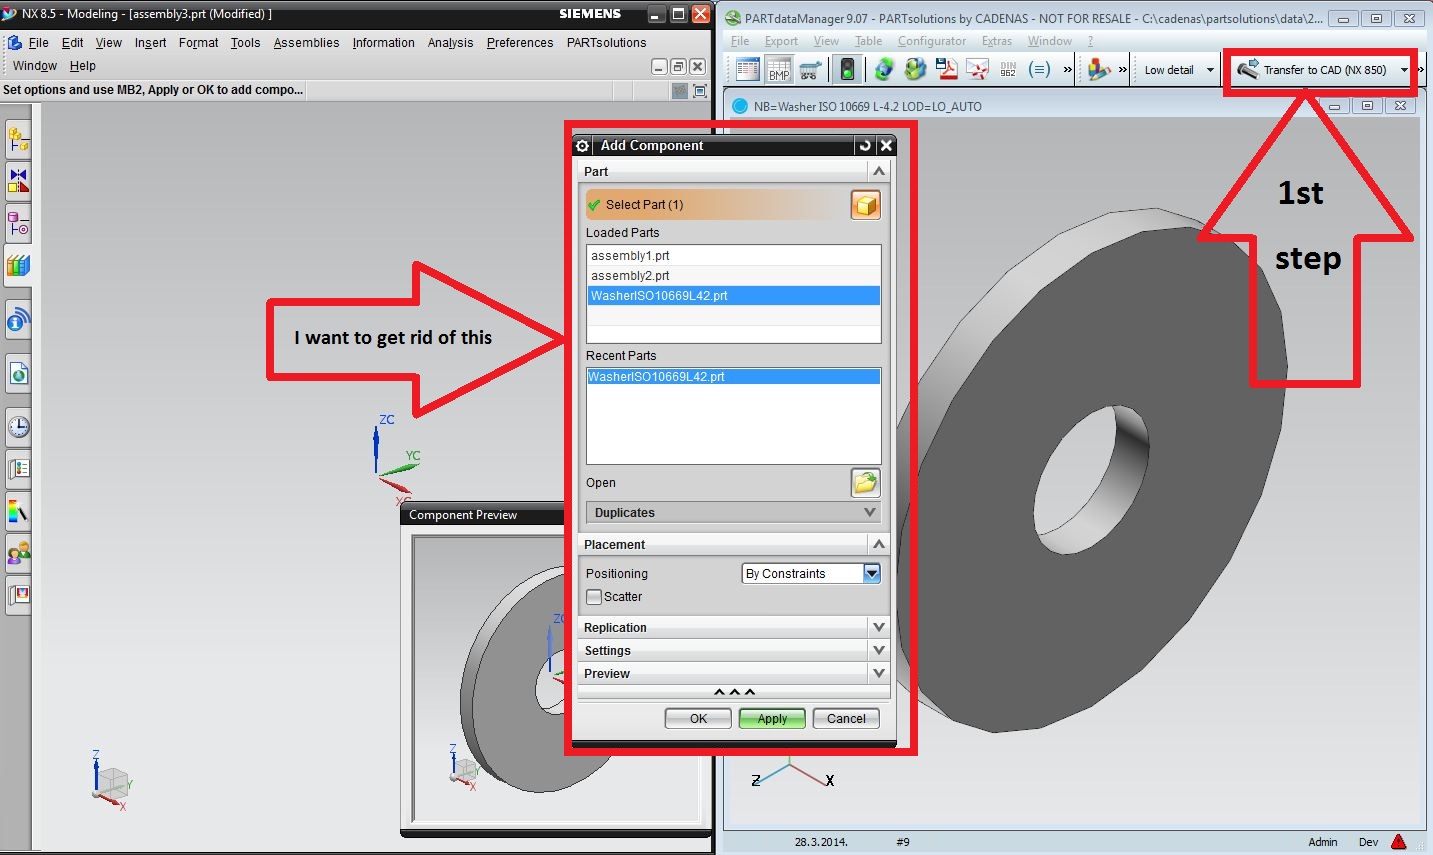Screen dimensions: 1433x855
Task: Open PARTdataManager Extras menu
Action: (997, 41)
